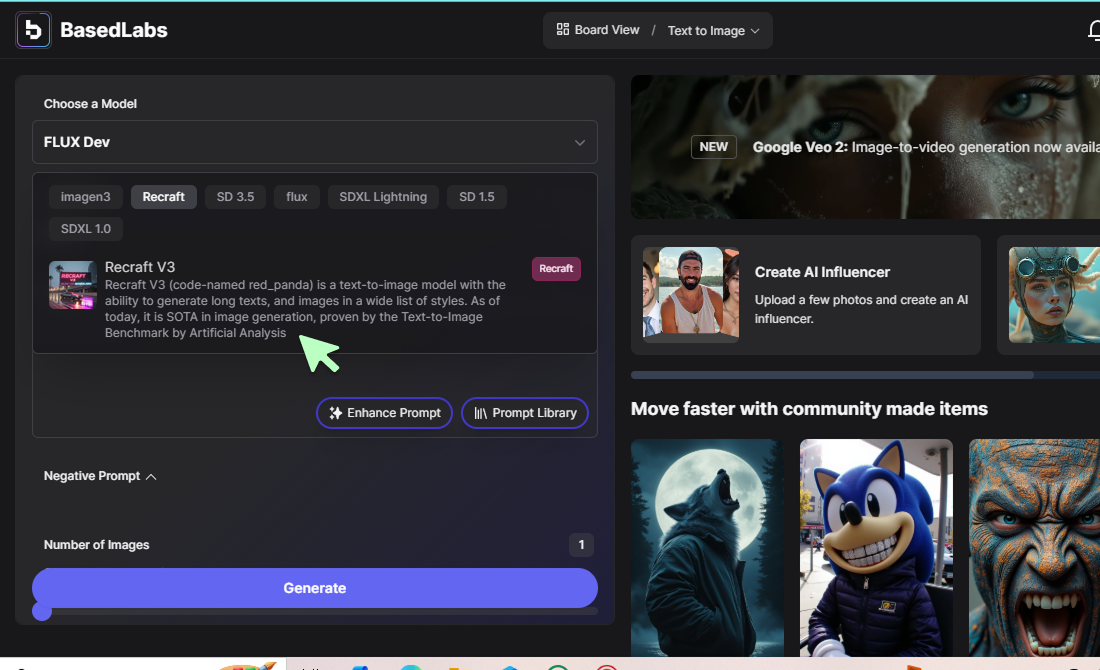Image resolution: width=1100 pixels, height=670 pixels.
Task: Open the notification bell icon
Action: (x=1094, y=31)
